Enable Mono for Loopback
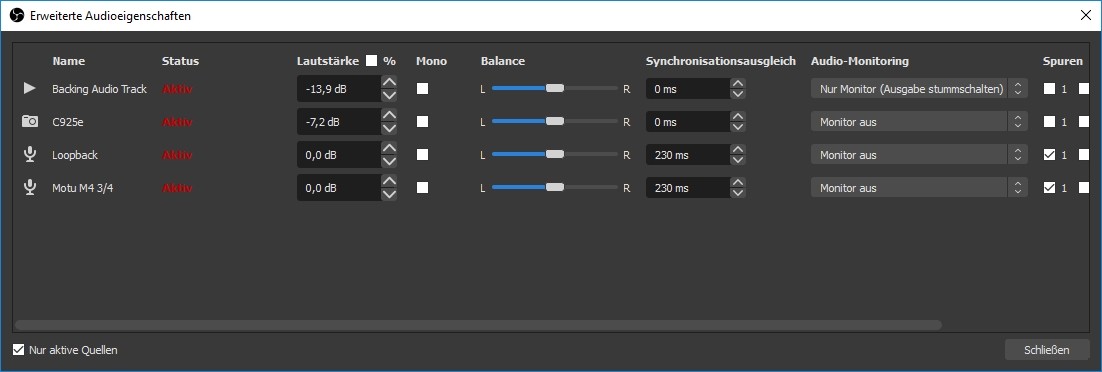1102x372 pixels. click(x=422, y=155)
